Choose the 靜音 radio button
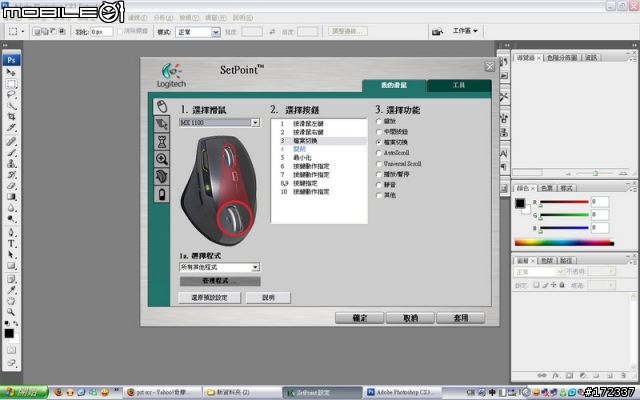The width and height of the screenshot is (640, 400). tap(379, 185)
